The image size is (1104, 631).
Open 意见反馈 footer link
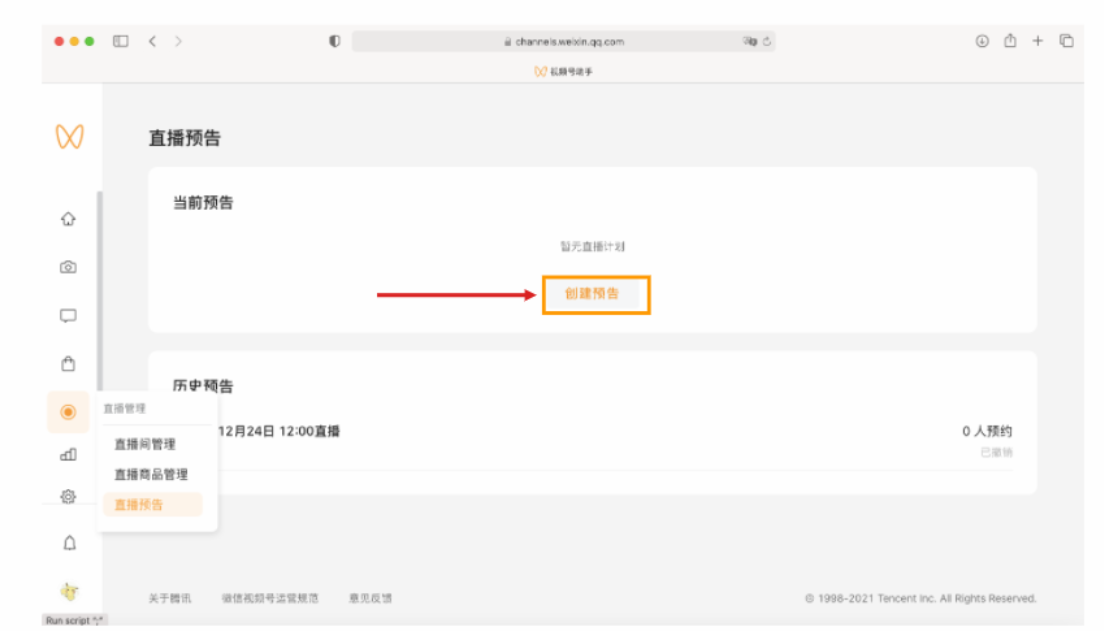tap(370, 598)
